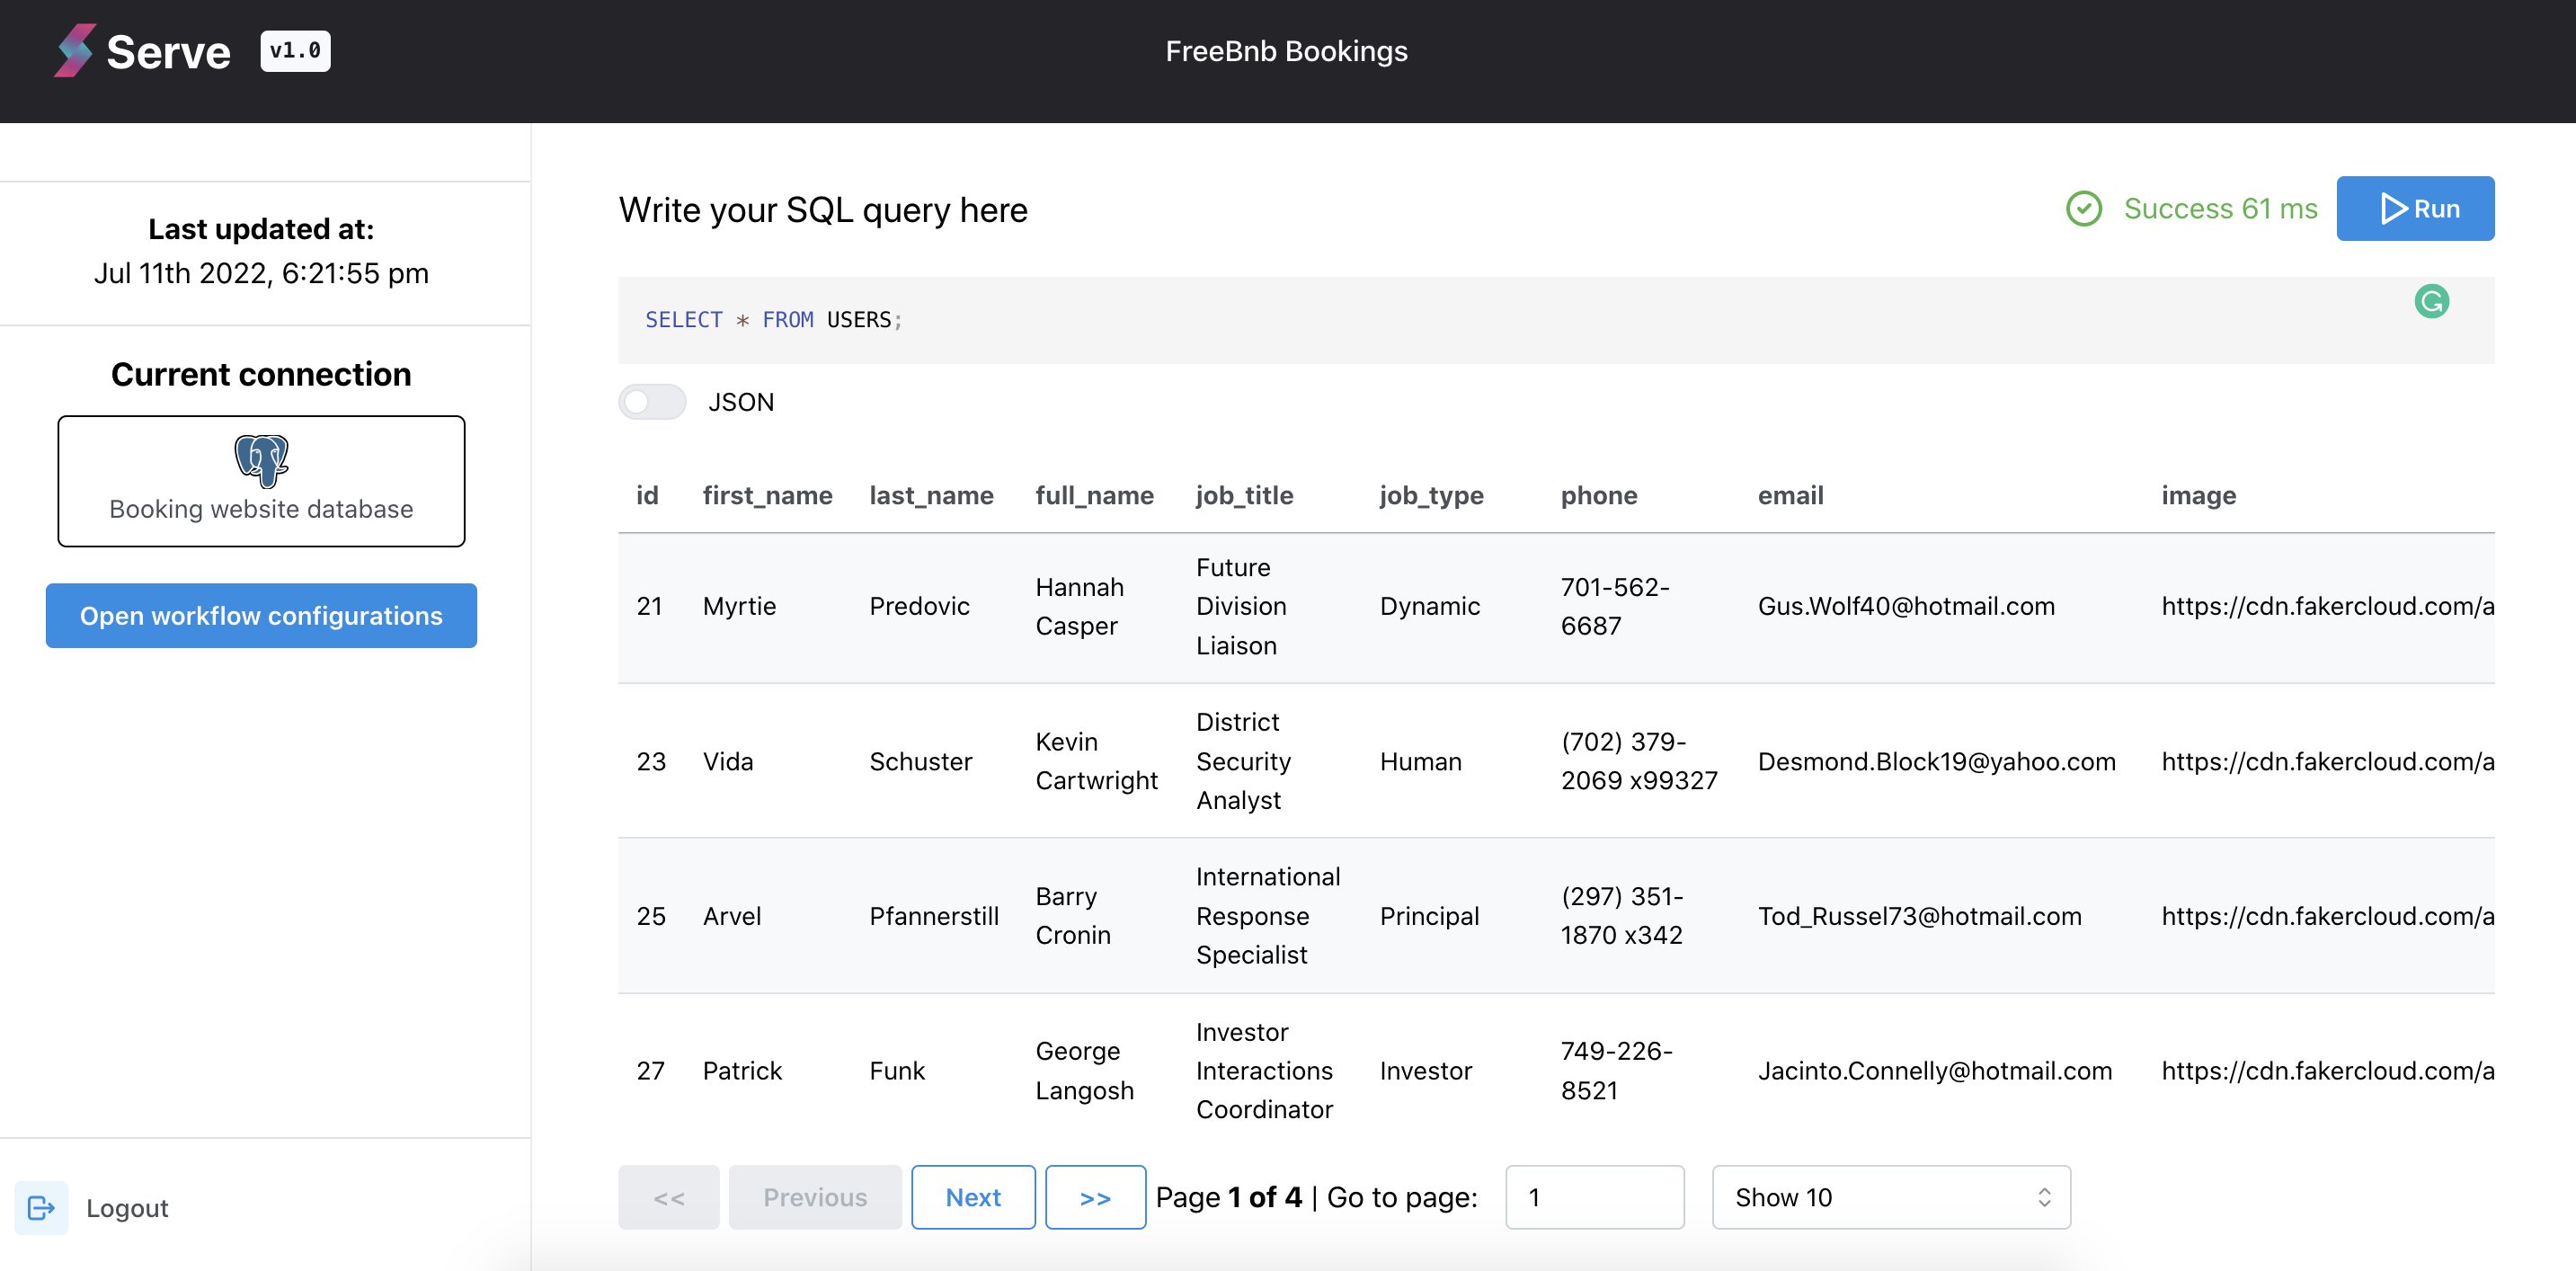Click the first name Patrick cell
The image size is (2576, 1271).
(x=742, y=1071)
